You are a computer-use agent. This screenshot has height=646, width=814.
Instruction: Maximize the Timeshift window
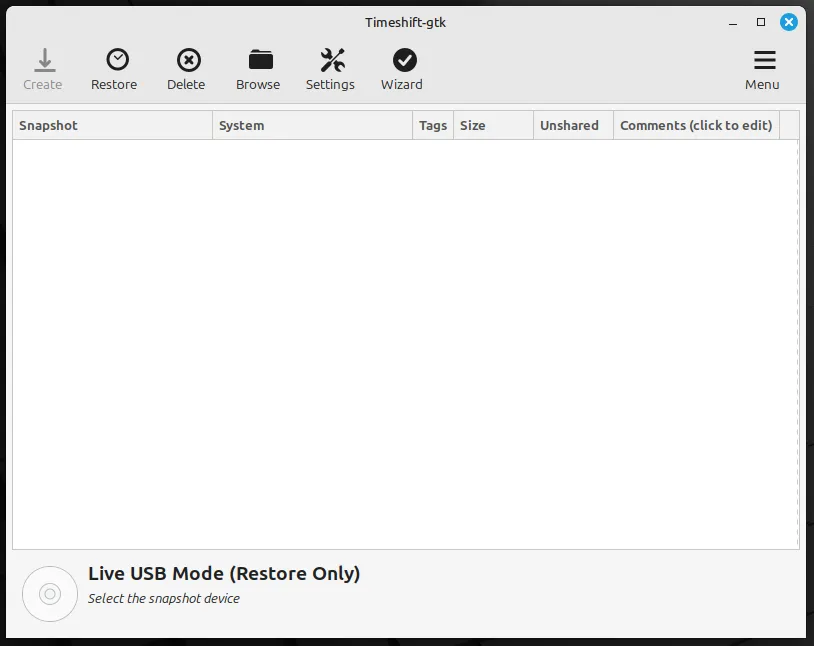click(761, 21)
